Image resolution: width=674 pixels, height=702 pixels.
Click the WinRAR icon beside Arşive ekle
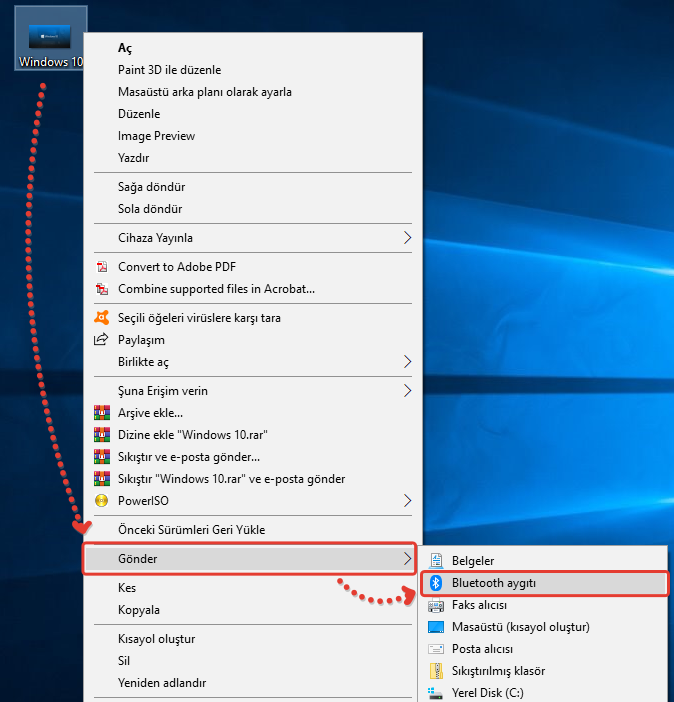pyautogui.click(x=100, y=413)
